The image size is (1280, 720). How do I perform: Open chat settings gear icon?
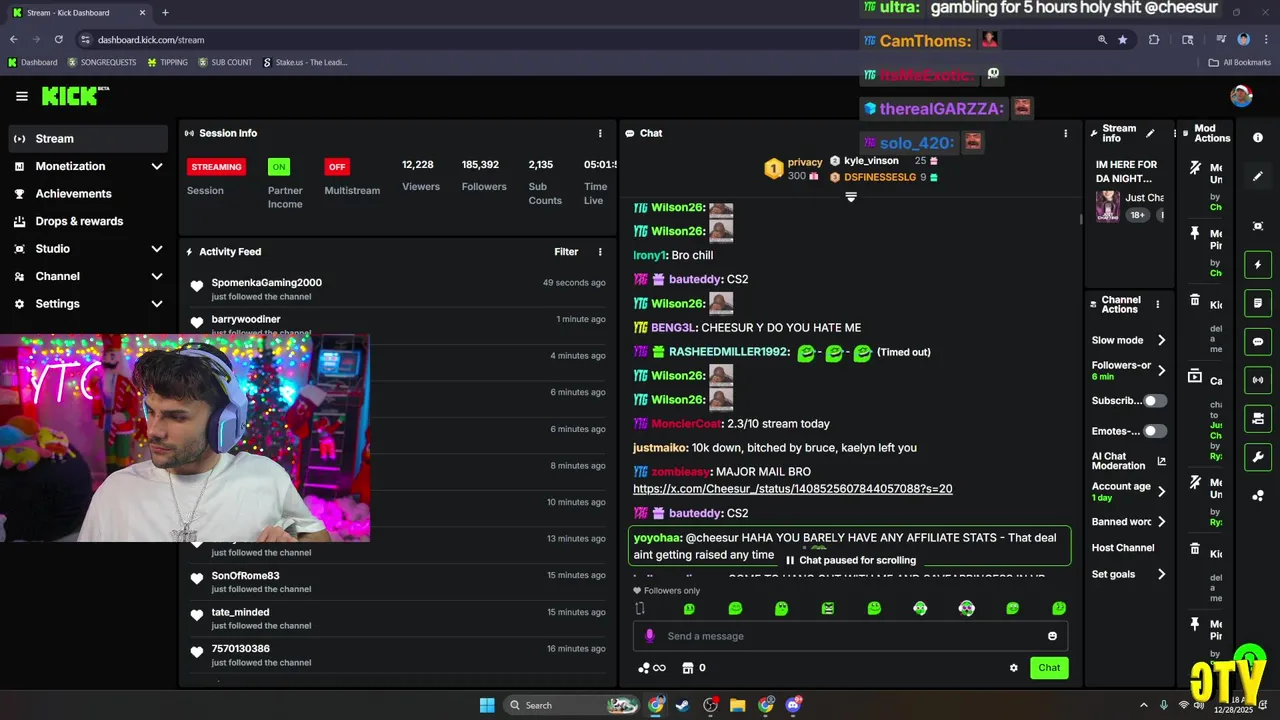pos(1013,668)
